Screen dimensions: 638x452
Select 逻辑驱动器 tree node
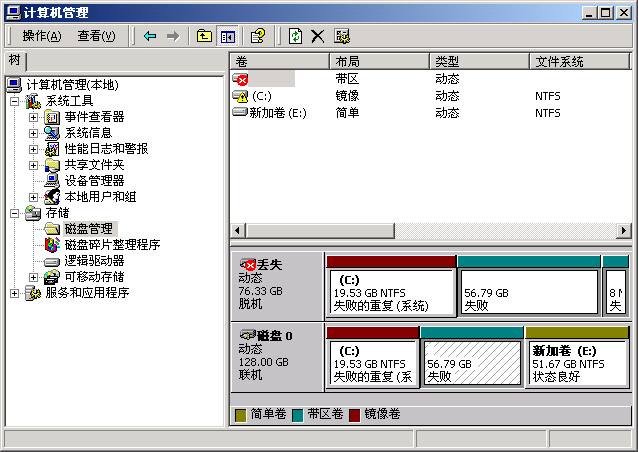coord(94,261)
